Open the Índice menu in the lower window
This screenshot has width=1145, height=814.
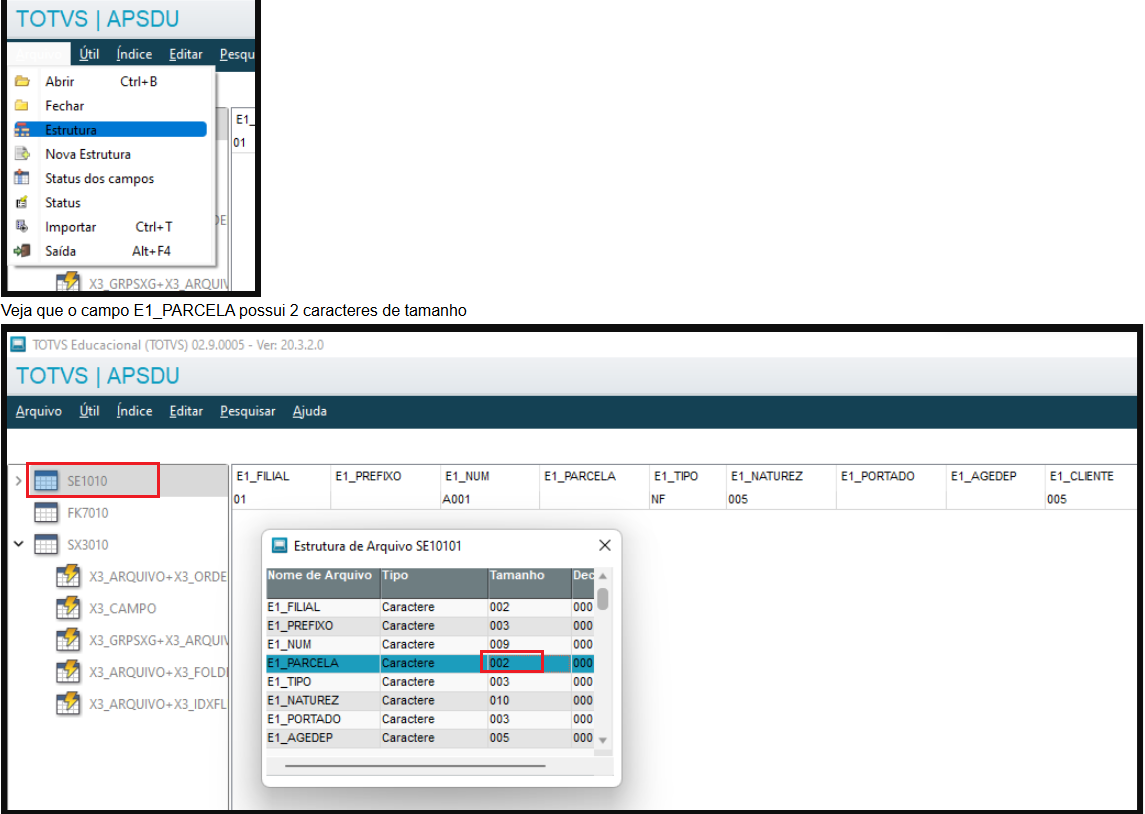pyautogui.click(x=134, y=411)
